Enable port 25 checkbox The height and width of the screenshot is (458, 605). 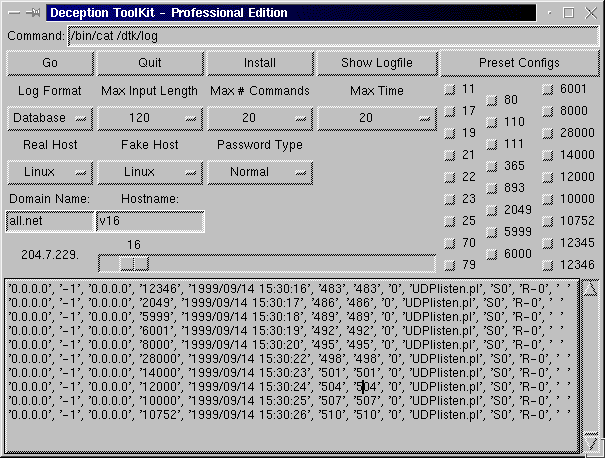[x=450, y=221]
